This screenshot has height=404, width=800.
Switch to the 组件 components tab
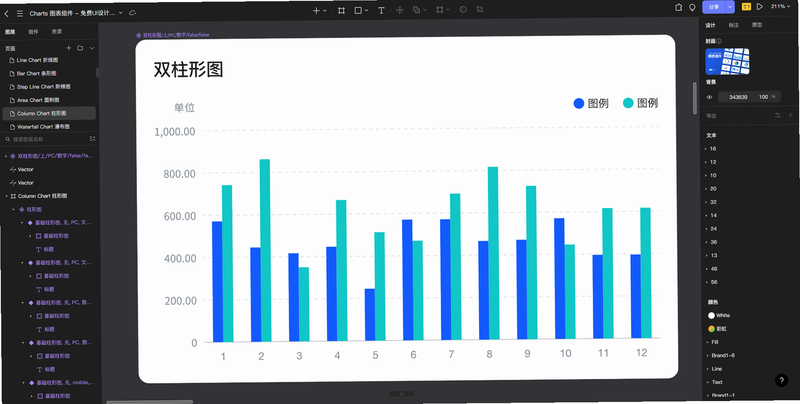click(x=33, y=32)
